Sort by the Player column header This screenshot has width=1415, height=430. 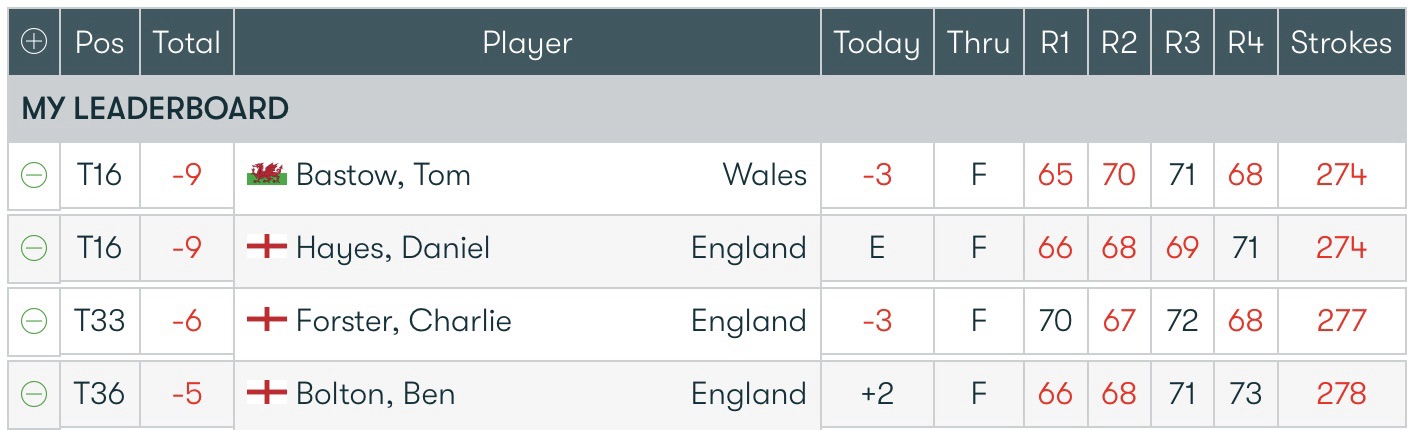tap(527, 43)
